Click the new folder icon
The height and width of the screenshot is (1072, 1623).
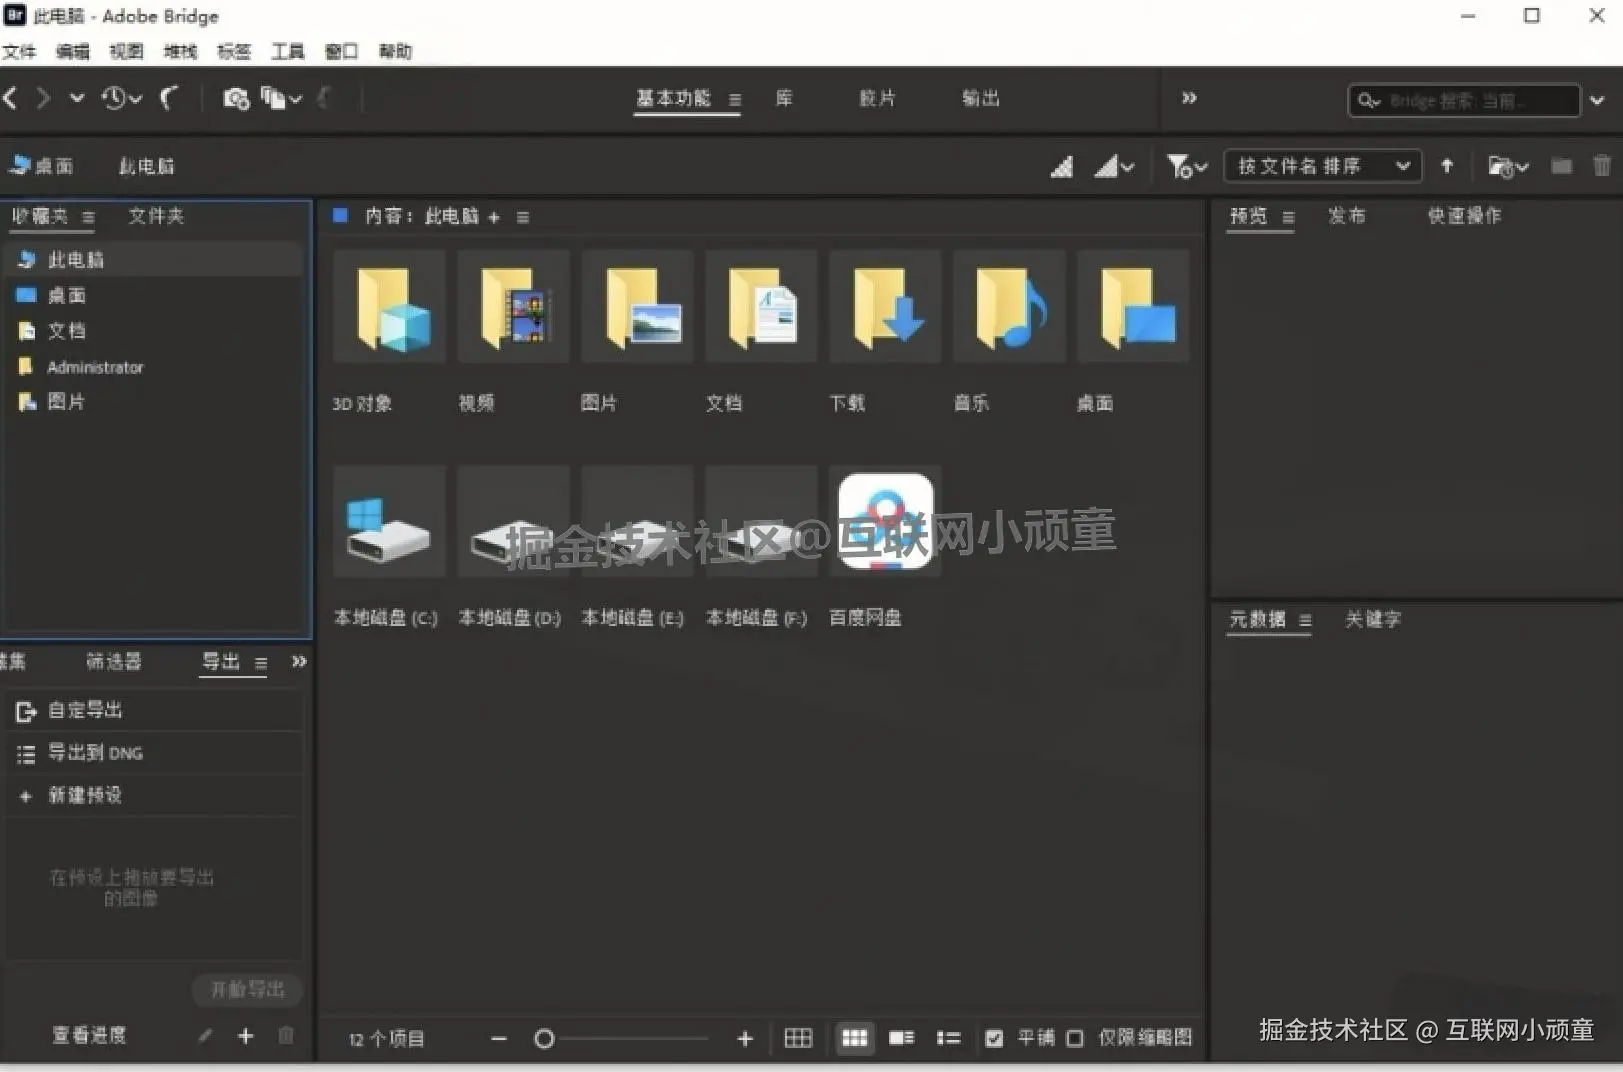pyautogui.click(x=1560, y=165)
